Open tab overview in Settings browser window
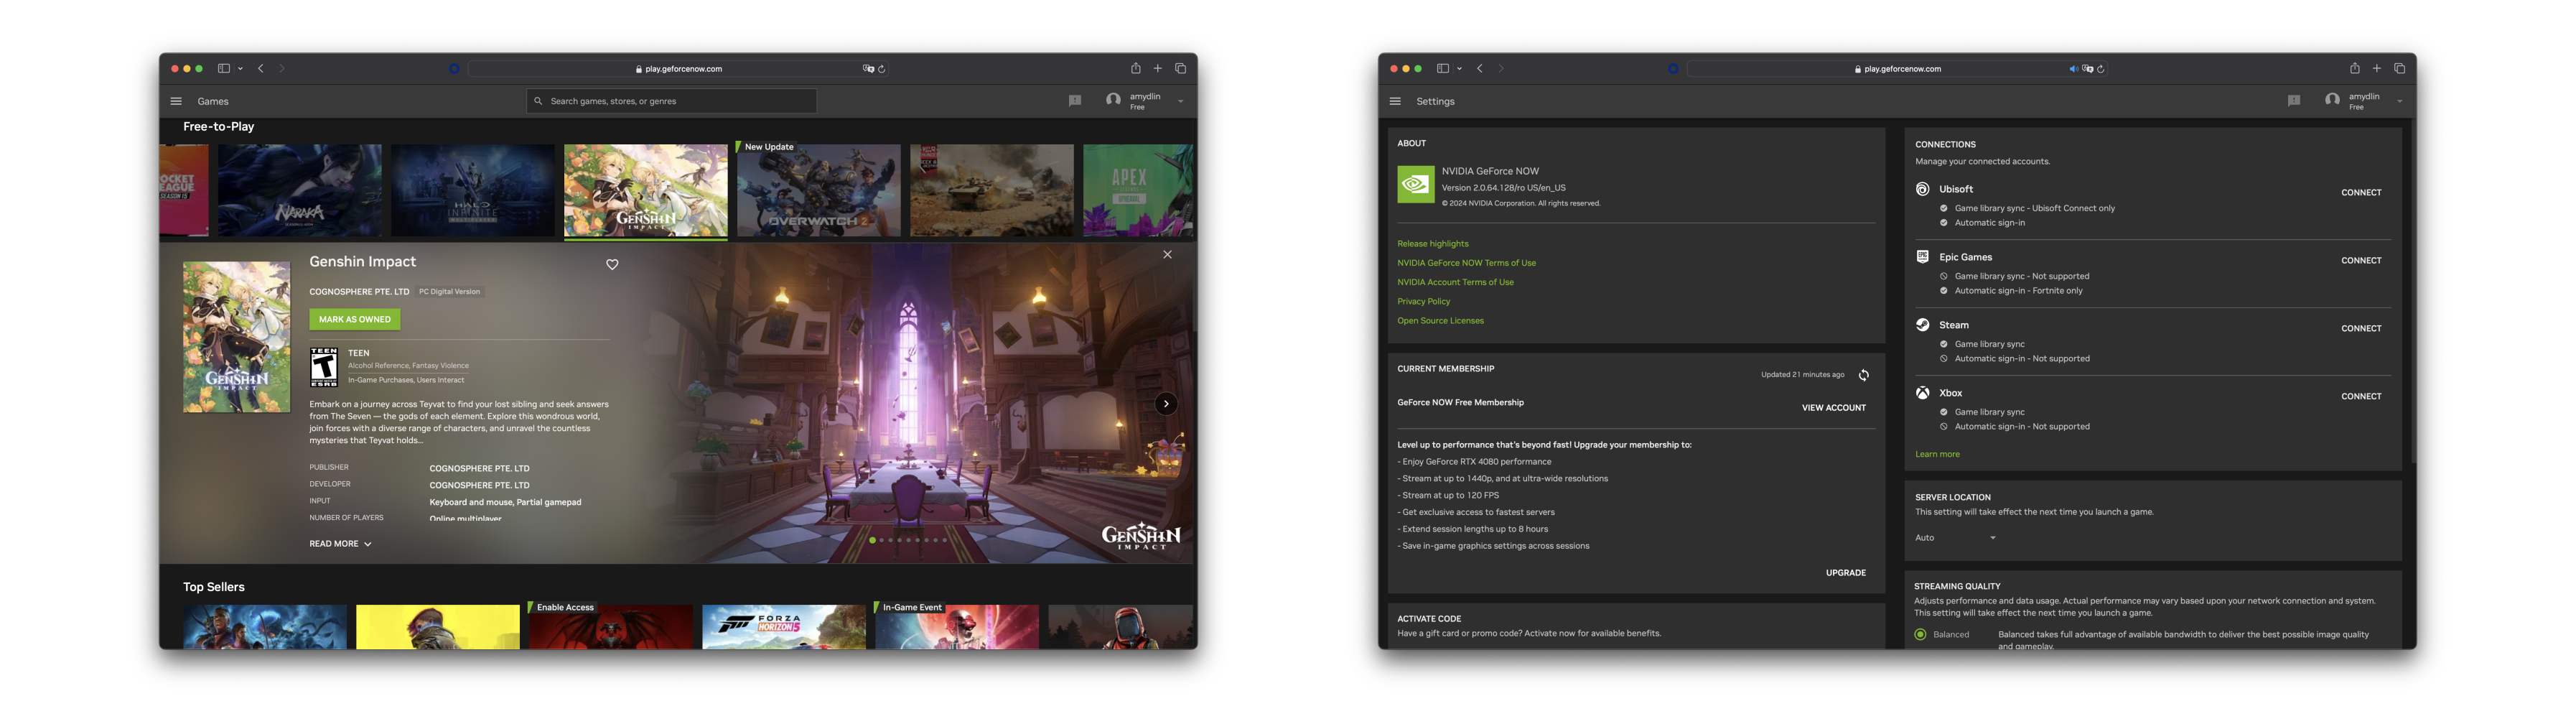 [x=2399, y=69]
